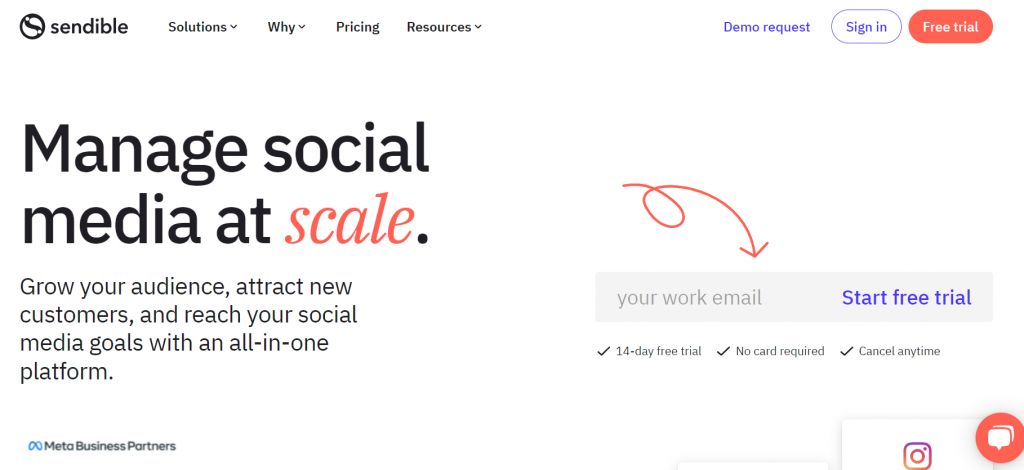1024x470 pixels.
Task: Expand the Resources dropdown menu
Action: [x=444, y=27]
